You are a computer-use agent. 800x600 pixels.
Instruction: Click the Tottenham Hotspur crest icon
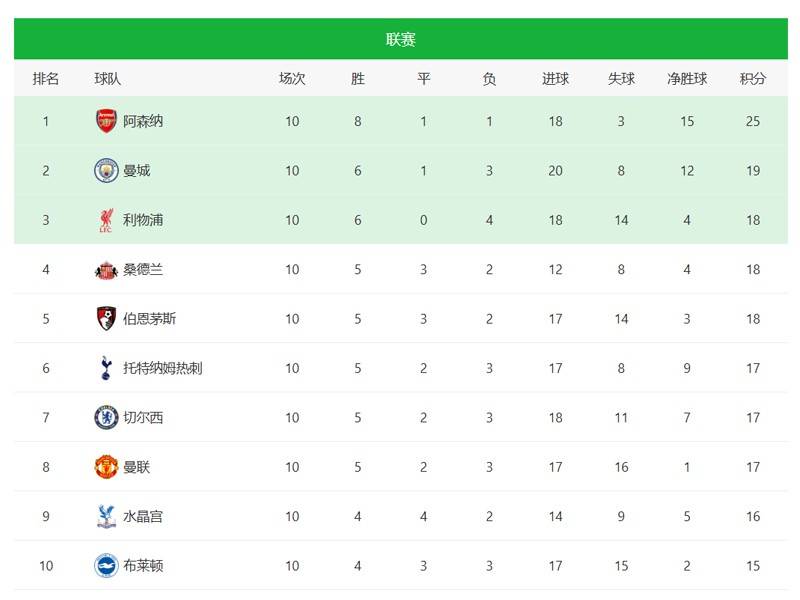tap(106, 368)
